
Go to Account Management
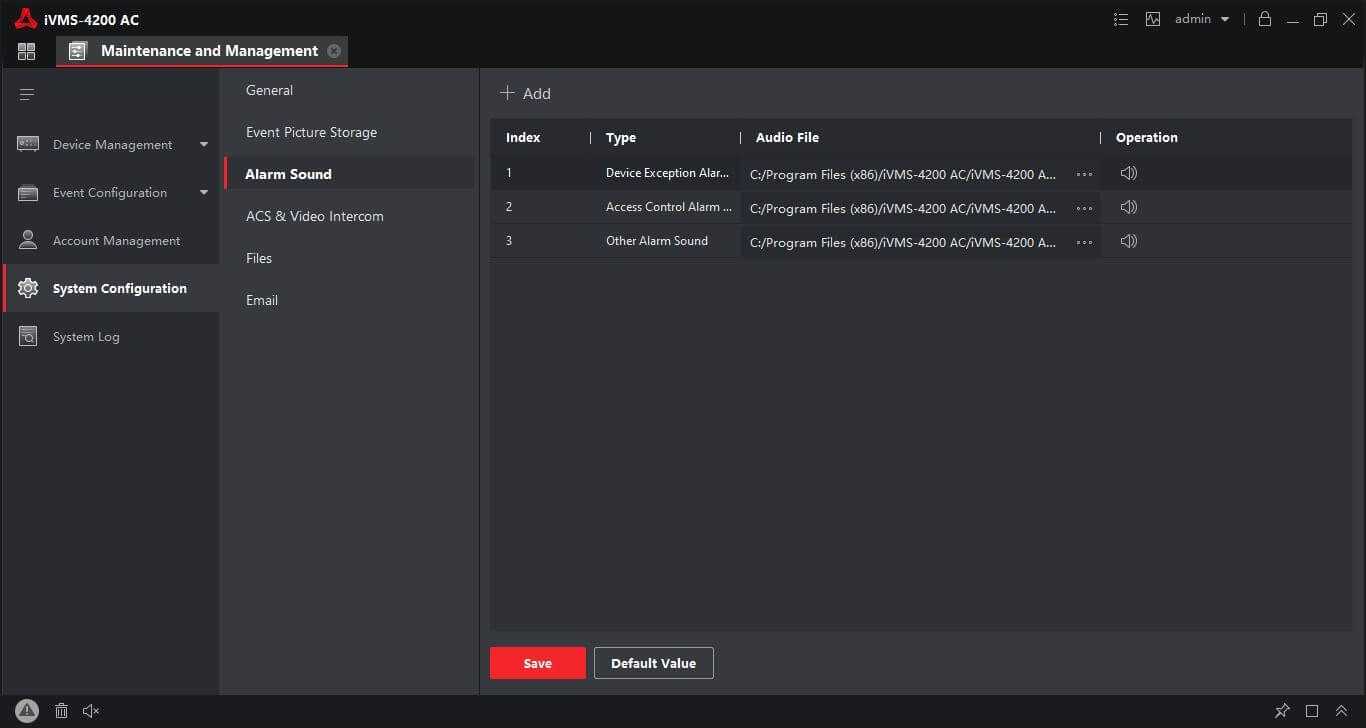[116, 241]
